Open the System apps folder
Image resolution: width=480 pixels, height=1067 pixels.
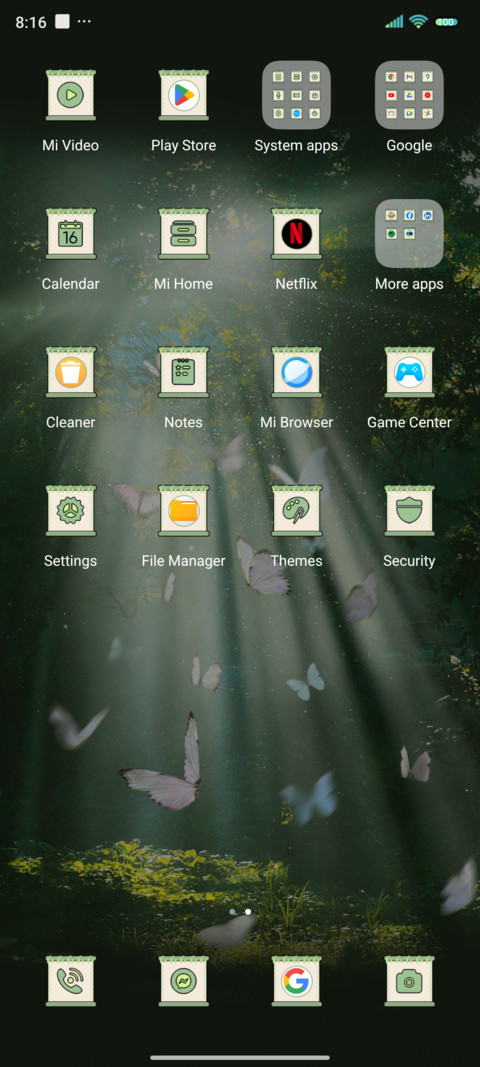296,95
